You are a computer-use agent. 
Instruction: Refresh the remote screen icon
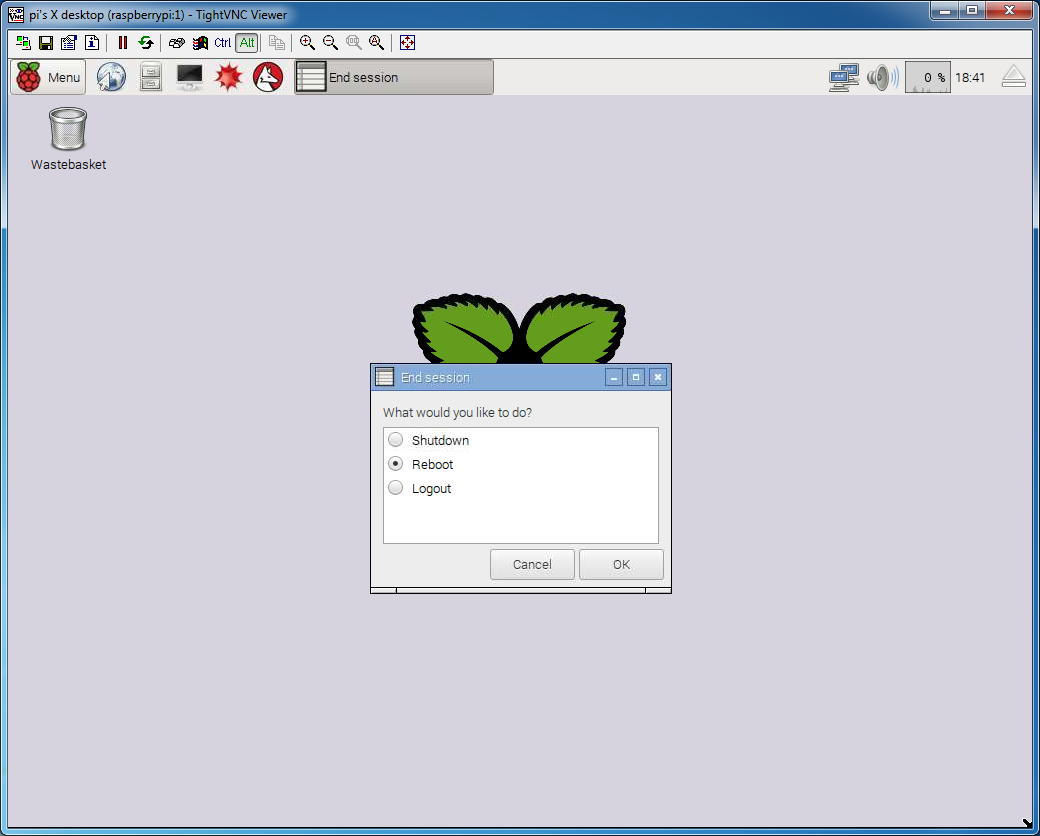(x=145, y=43)
